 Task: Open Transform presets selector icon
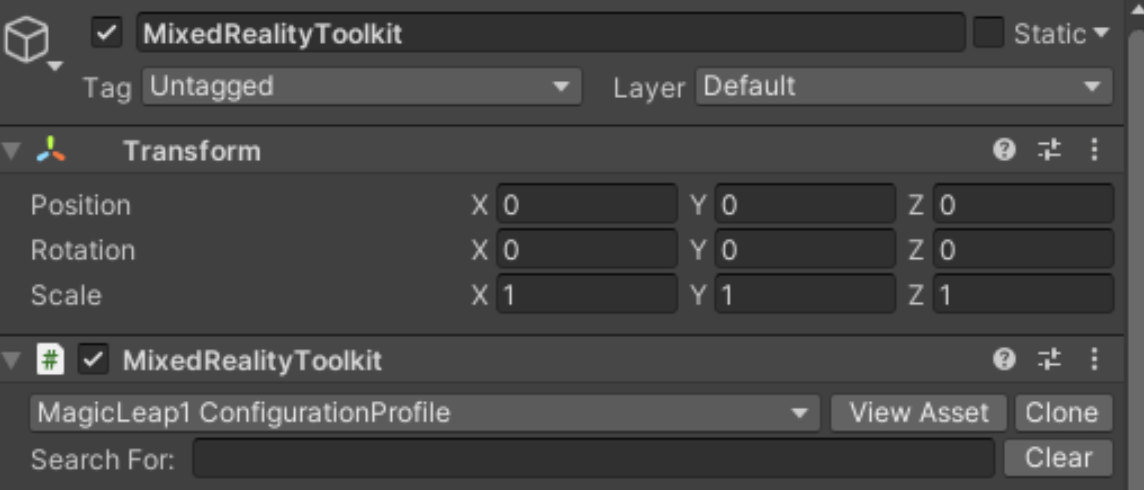point(1049,151)
